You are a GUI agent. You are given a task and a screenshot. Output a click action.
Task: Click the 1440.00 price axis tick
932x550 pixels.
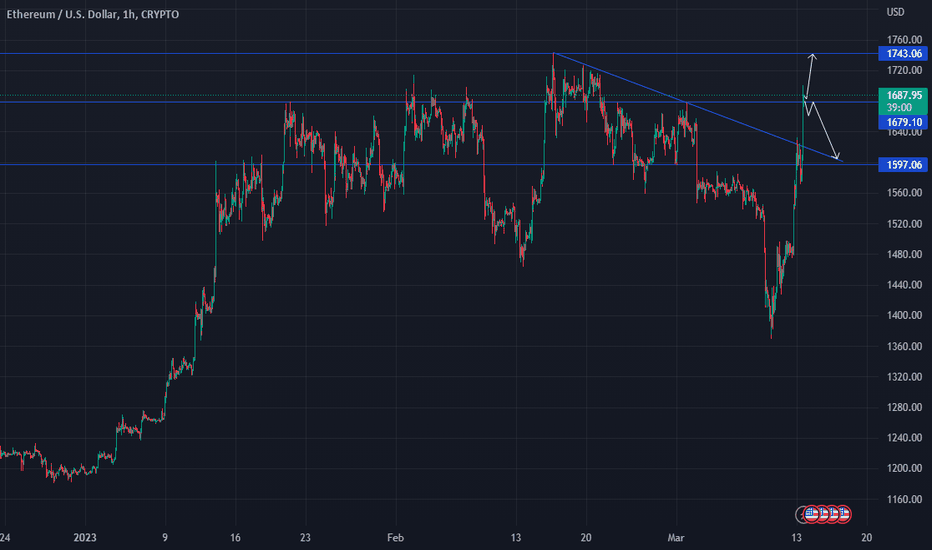[904, 285]
